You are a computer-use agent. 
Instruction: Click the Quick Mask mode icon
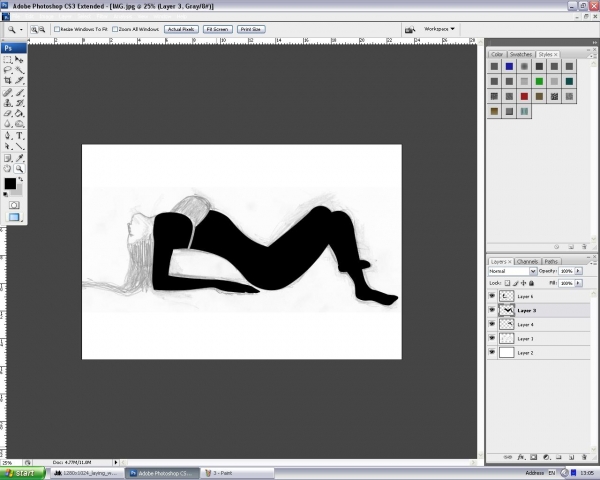coord(14,205)
